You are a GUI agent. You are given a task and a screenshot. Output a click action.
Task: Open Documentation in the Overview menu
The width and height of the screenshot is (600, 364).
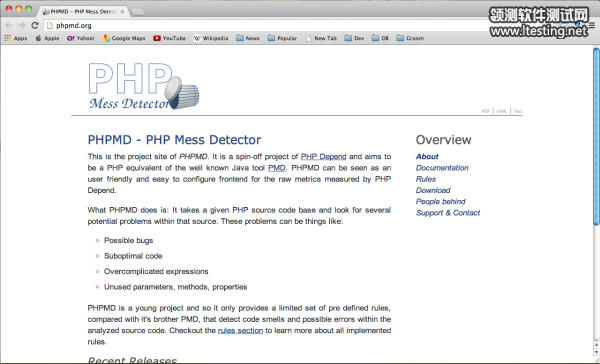pyautogui.click(x=442, y=168)
